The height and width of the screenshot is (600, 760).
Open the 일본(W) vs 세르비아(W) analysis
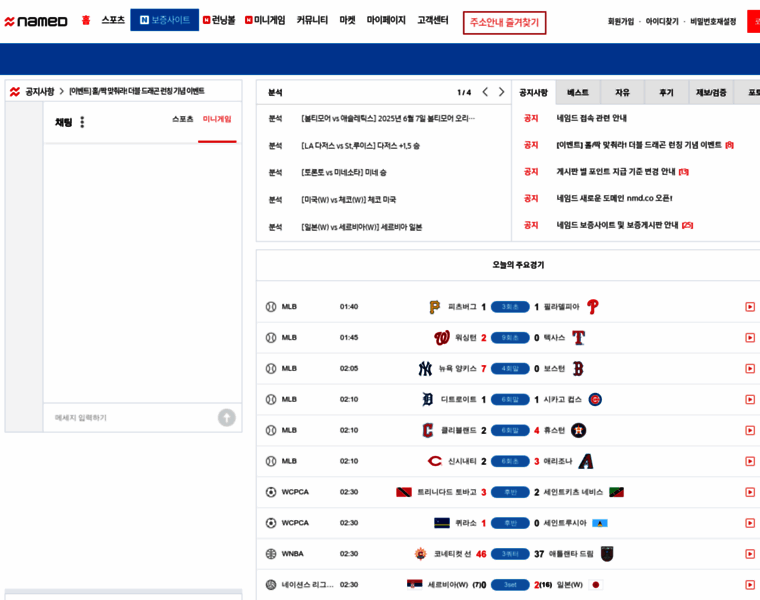[362, 227]
